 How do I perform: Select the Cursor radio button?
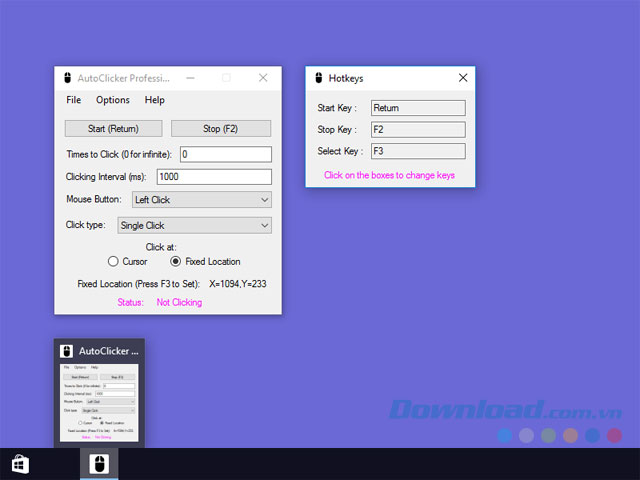pyautogui.click(x=113, y=261)
